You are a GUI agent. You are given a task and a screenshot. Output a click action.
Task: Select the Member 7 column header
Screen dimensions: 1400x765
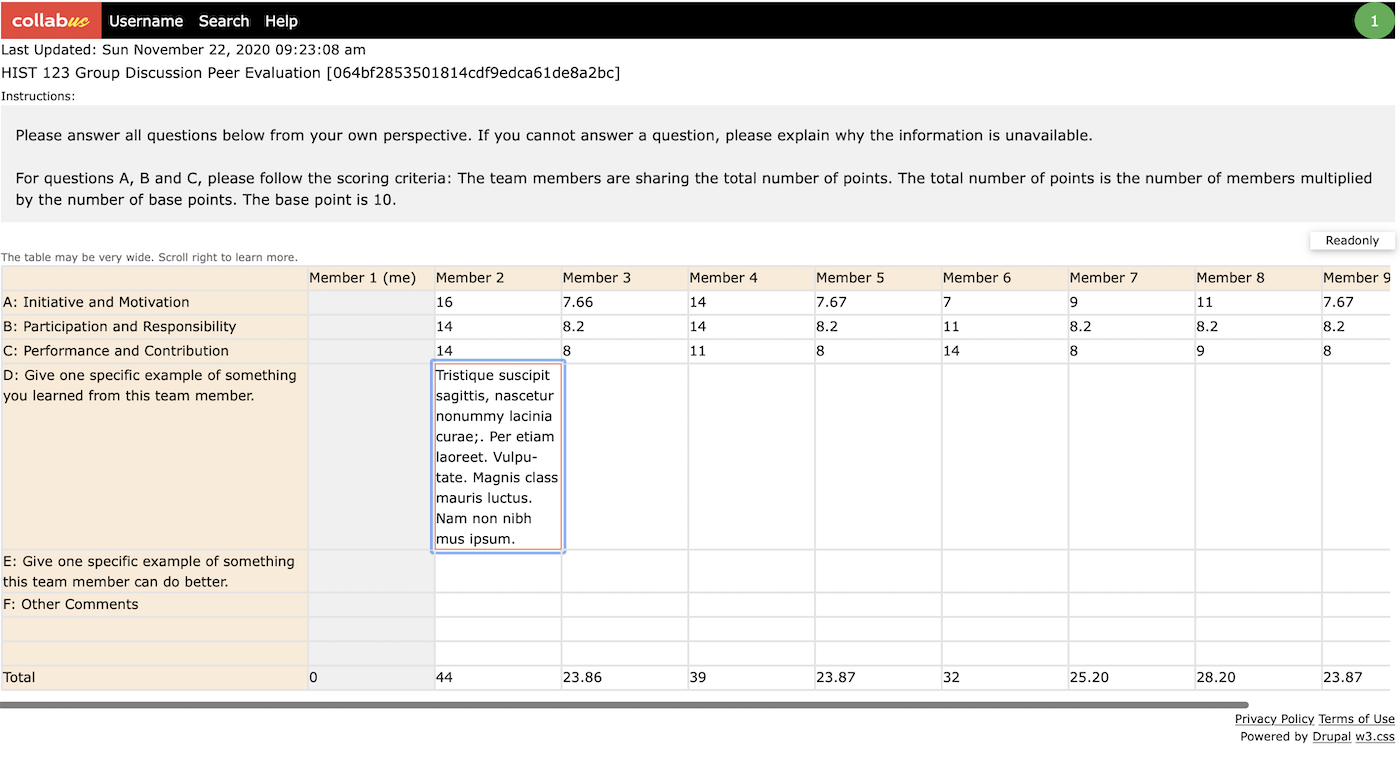tap(1132, 278)
